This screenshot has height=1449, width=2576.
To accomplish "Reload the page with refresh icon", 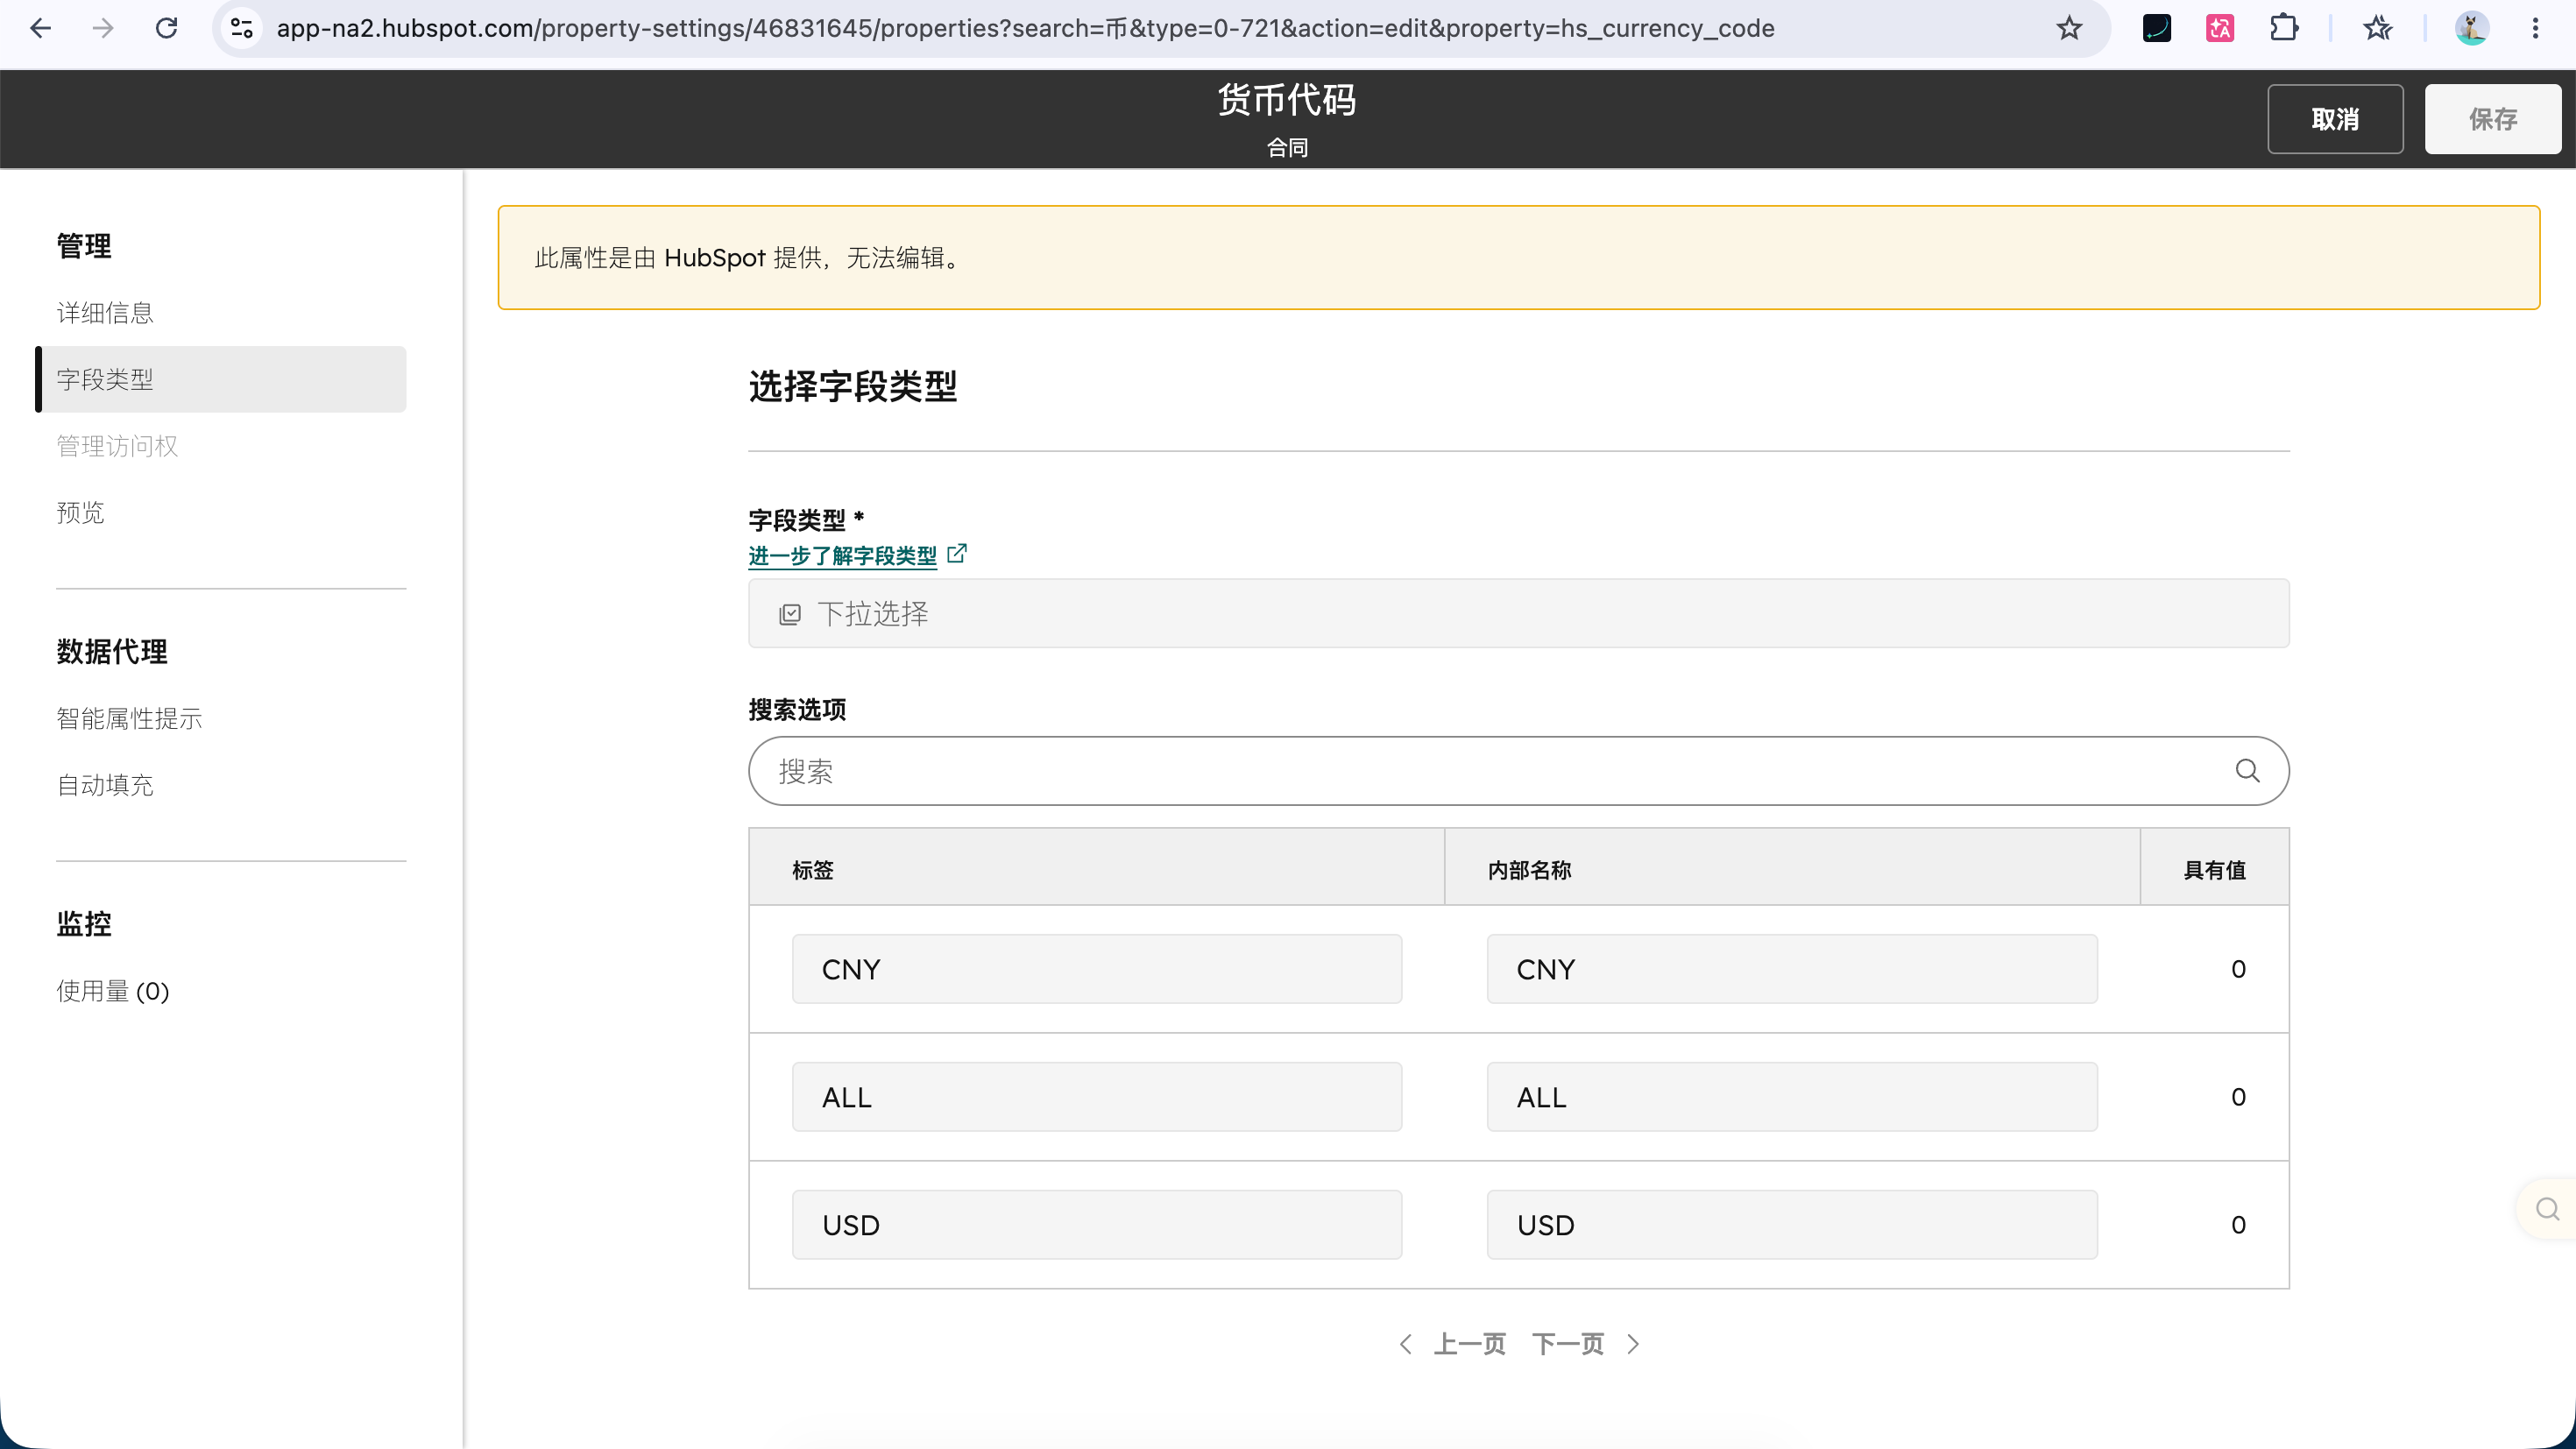I will [x=166, y=28].
